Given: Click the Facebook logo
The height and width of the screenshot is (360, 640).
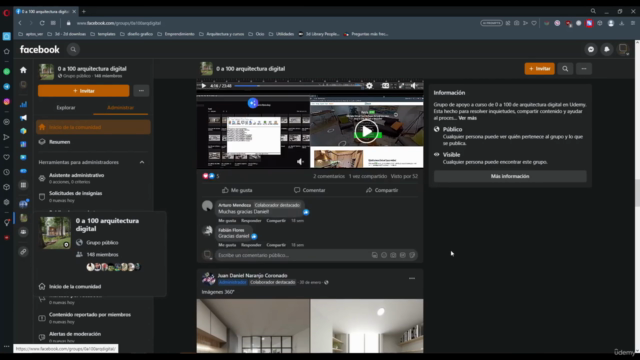Looking at the screenshot, I should (40, 49).
